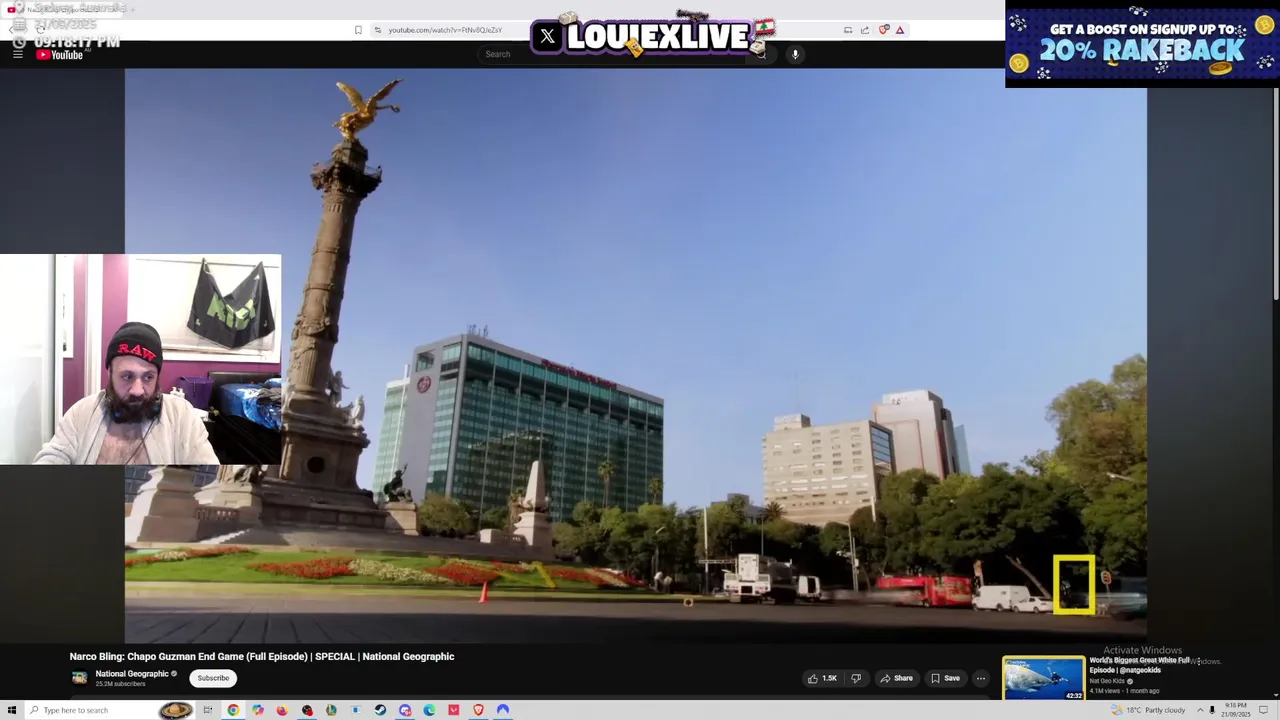Subscribe to National Geographic channel

(x=213, y=678)
